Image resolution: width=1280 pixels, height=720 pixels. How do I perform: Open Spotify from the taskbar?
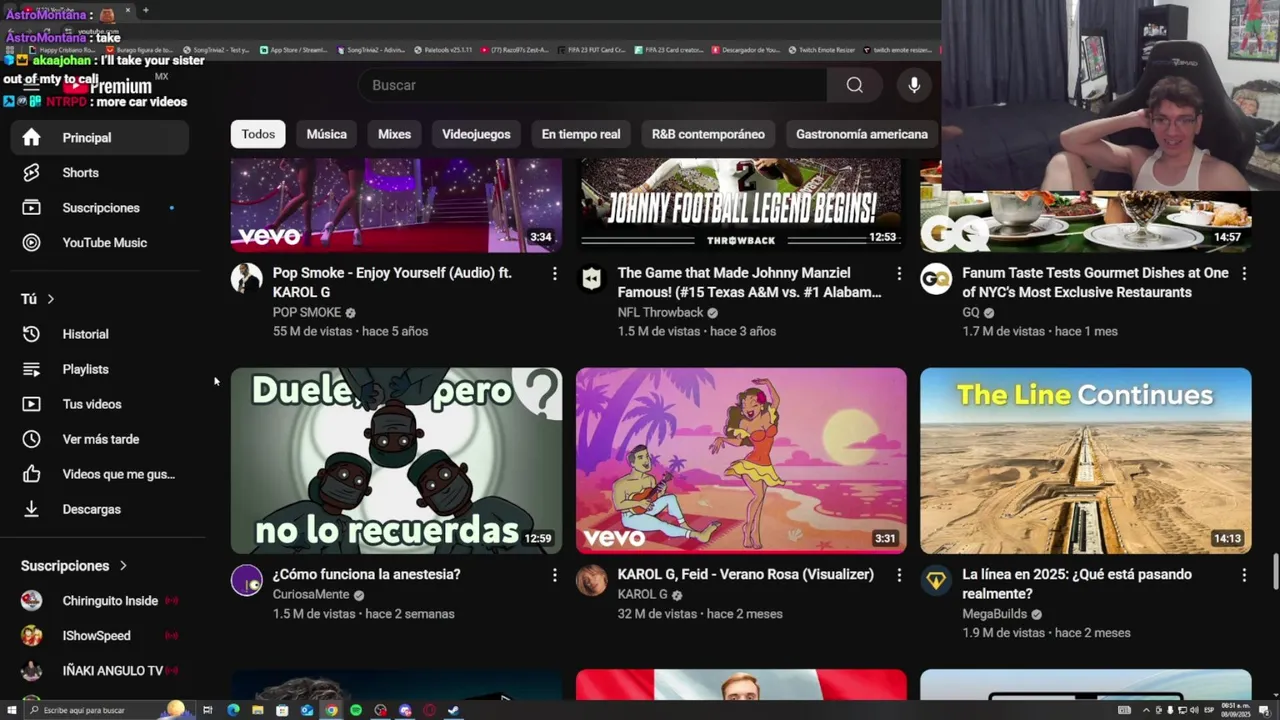(x=356, y=710)
